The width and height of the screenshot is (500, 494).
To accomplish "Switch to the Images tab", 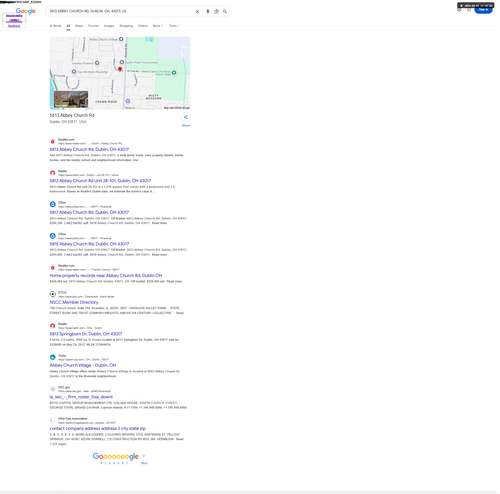I will pyautogui.click(x=109, y=26).
